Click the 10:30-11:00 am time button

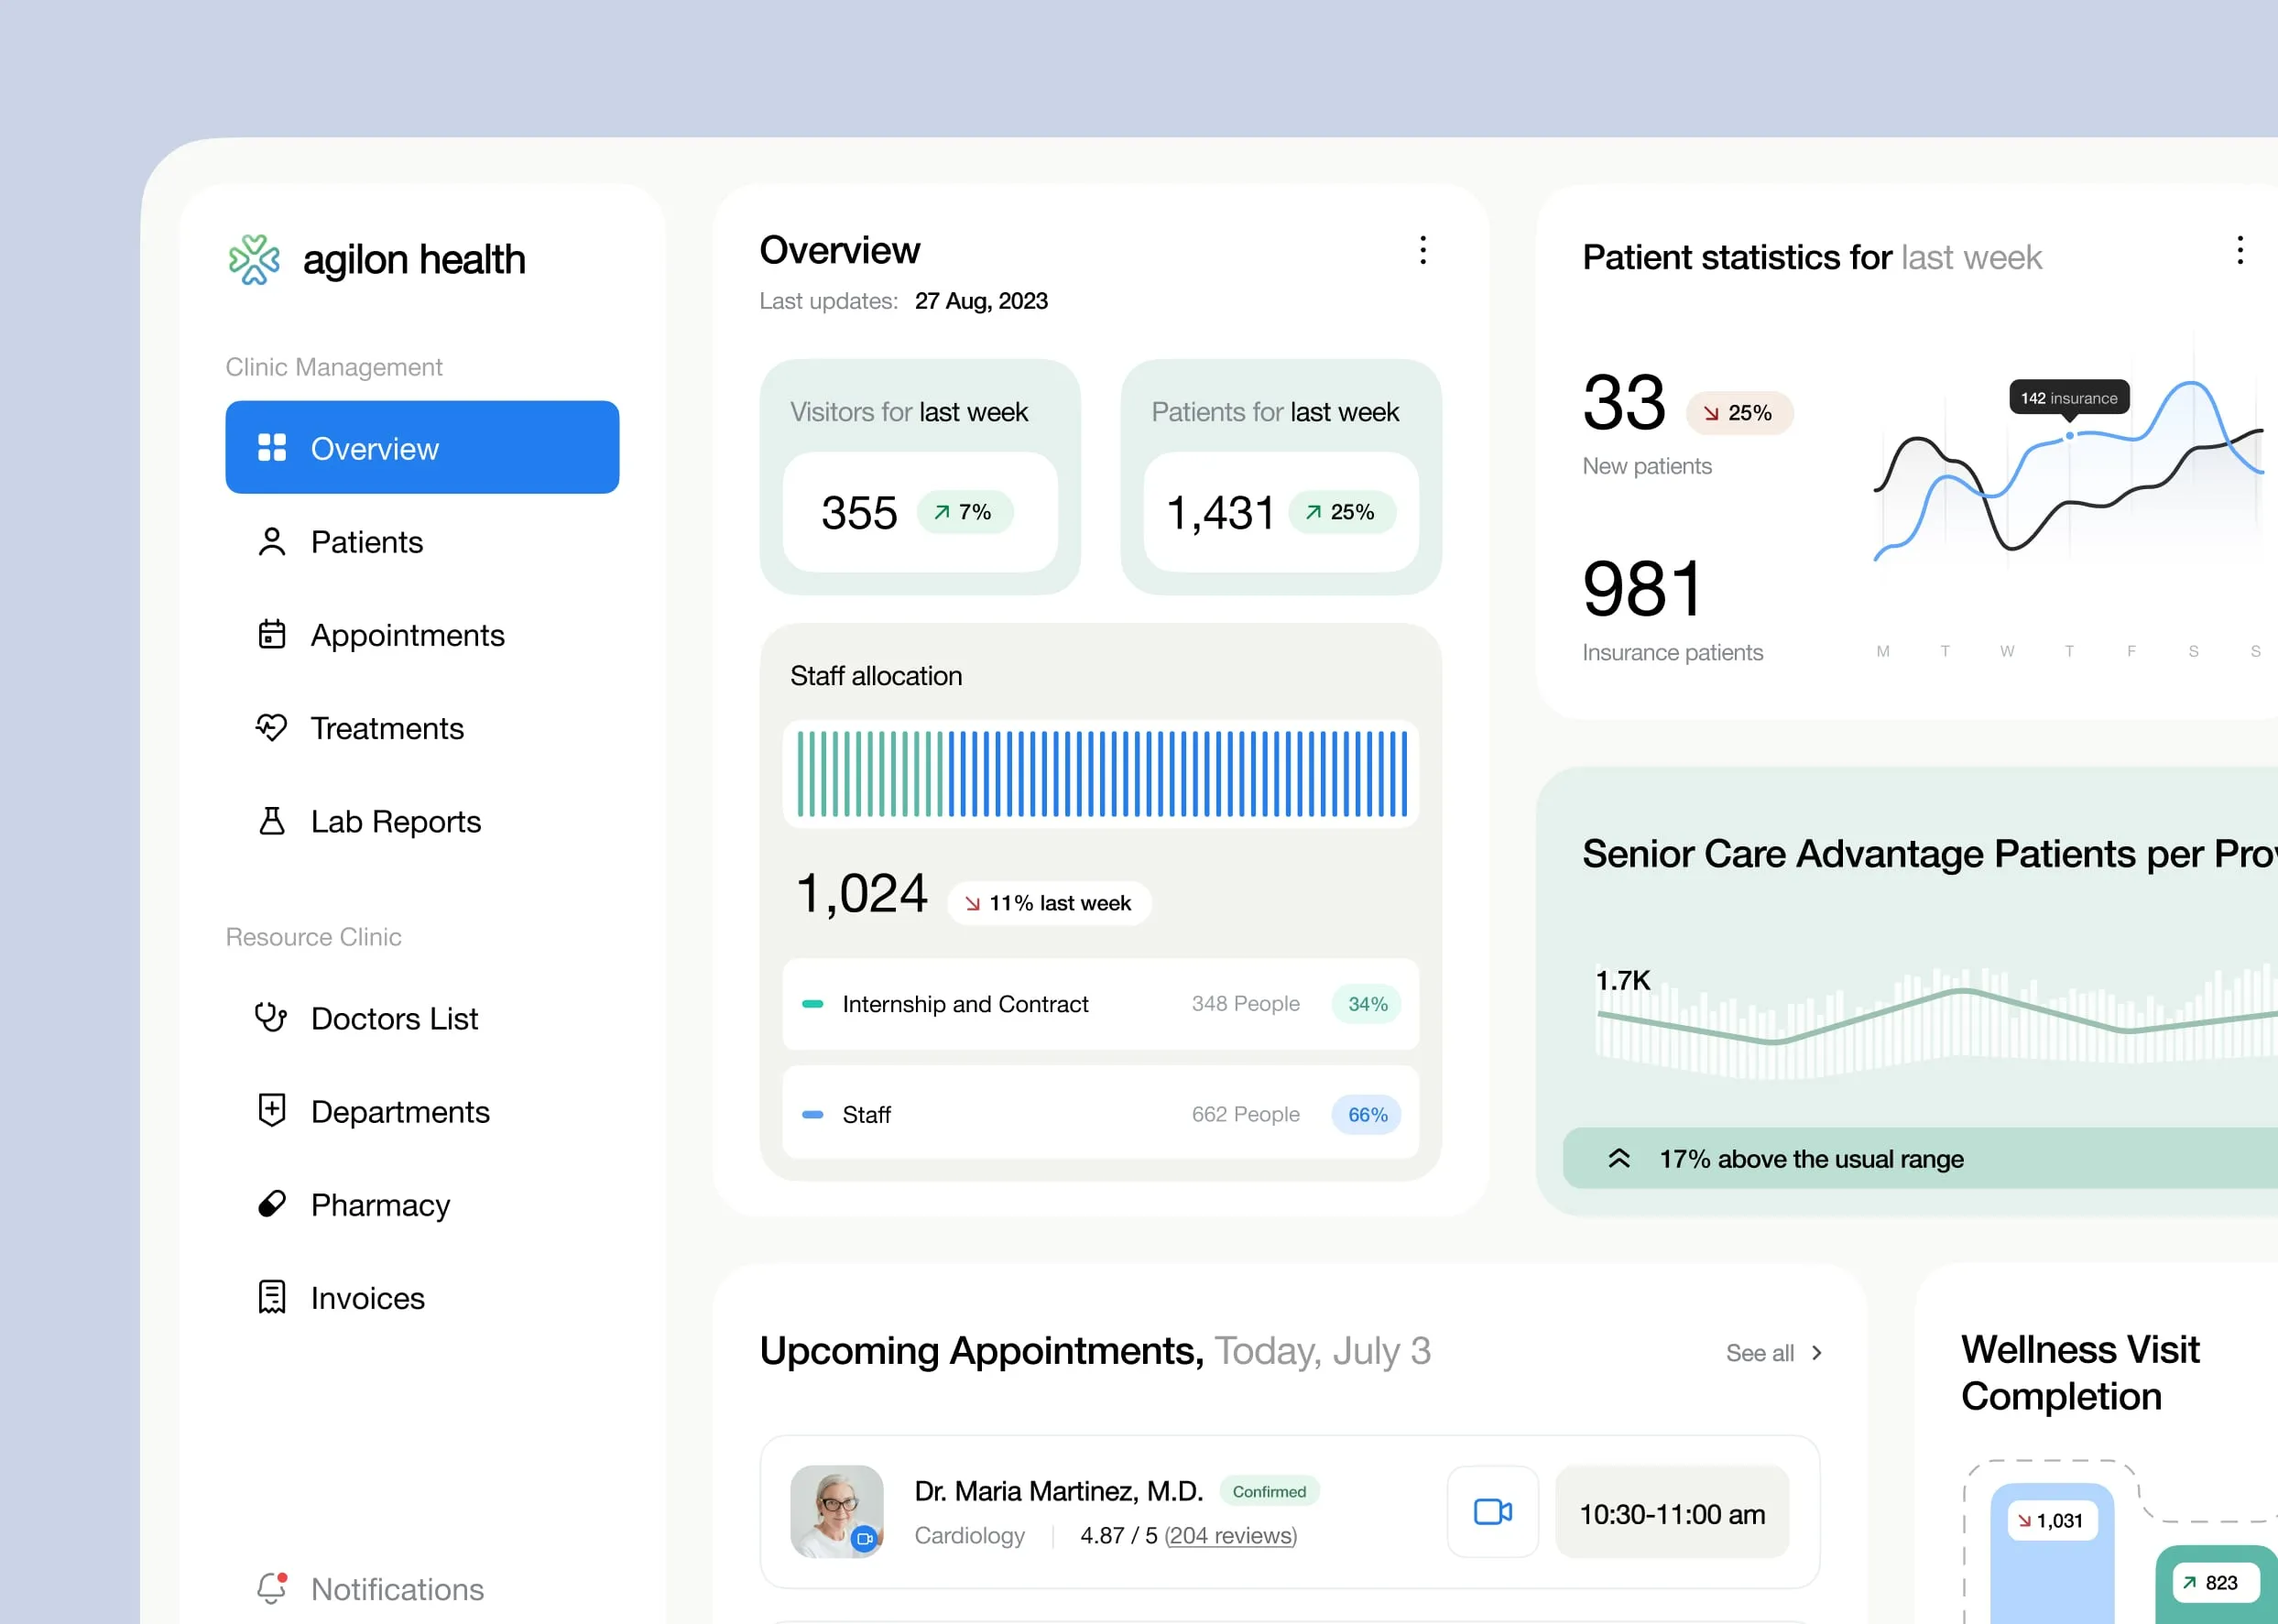coord(1672,1511)
